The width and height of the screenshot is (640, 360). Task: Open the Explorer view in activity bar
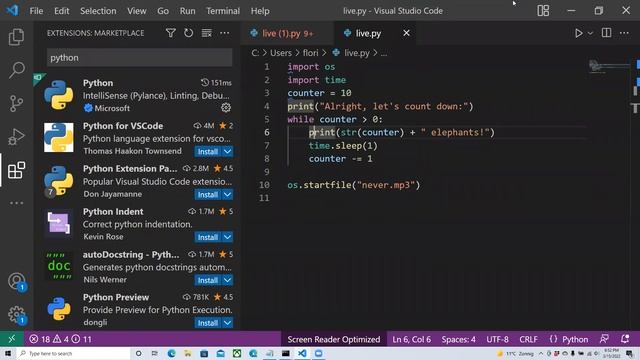coord(16,37)
